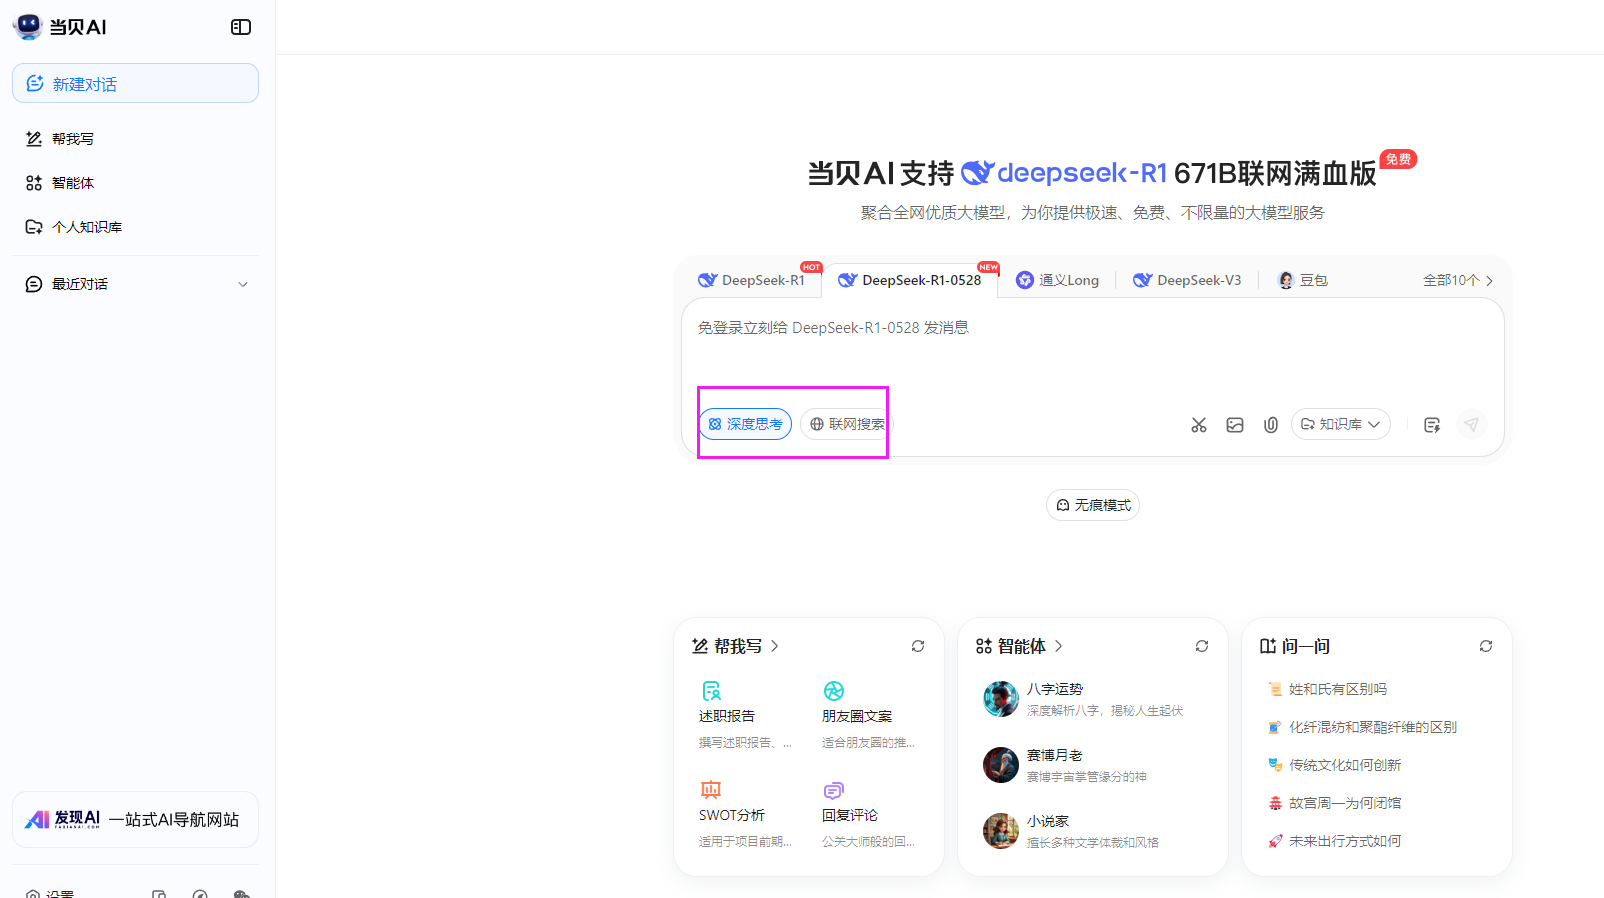Open the 知识库 dropdown
1604x898 pixels.
tap(1341, 424)
